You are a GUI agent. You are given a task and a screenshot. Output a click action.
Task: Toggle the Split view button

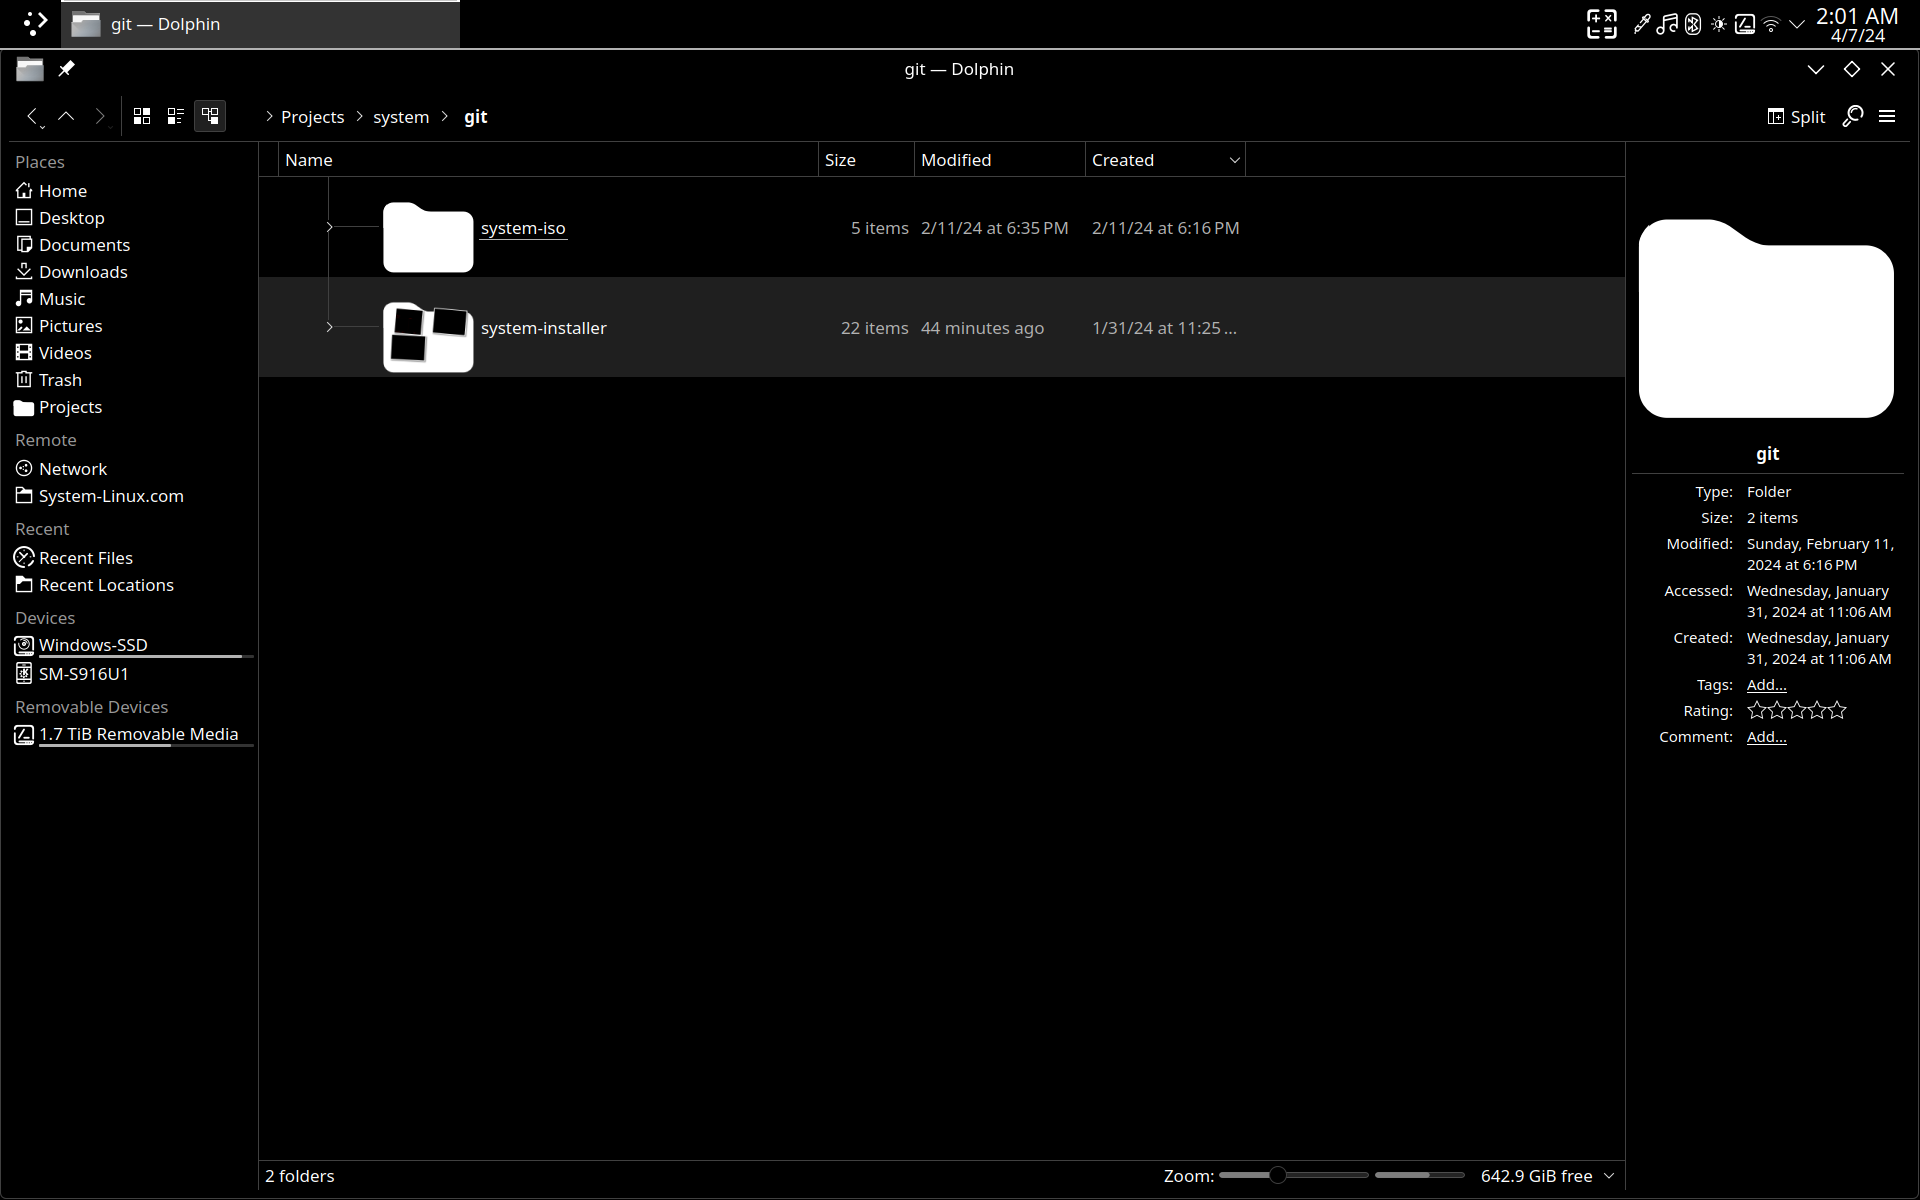pos(1796,116)
